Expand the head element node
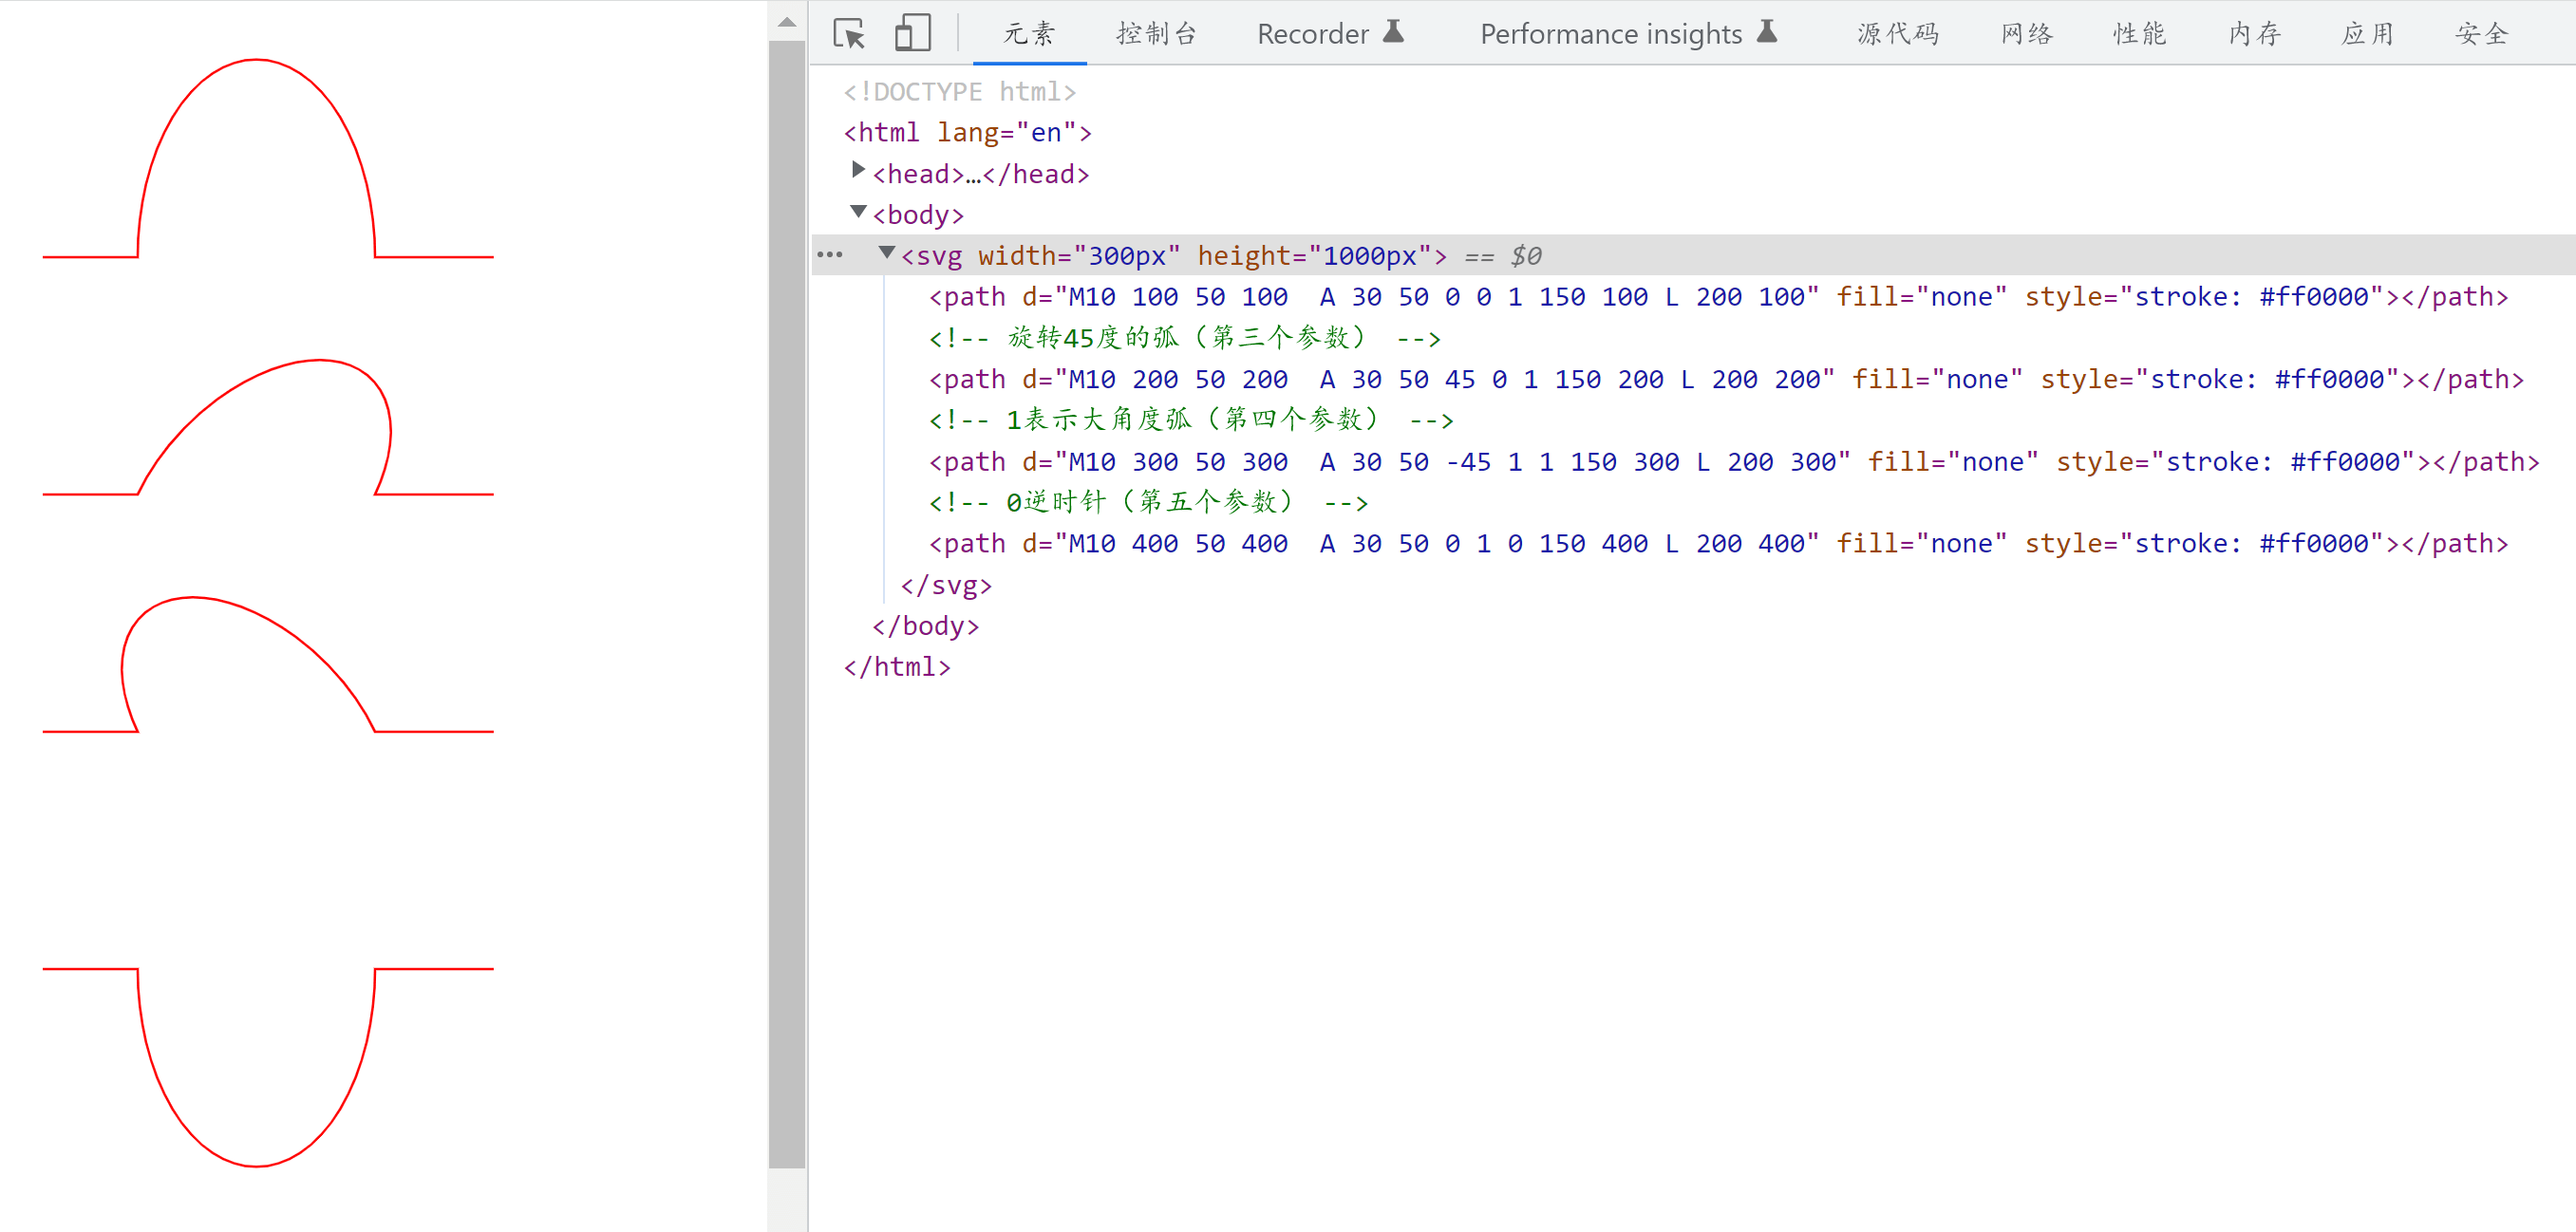2576x1232 pixels. (x=858, y=171)
